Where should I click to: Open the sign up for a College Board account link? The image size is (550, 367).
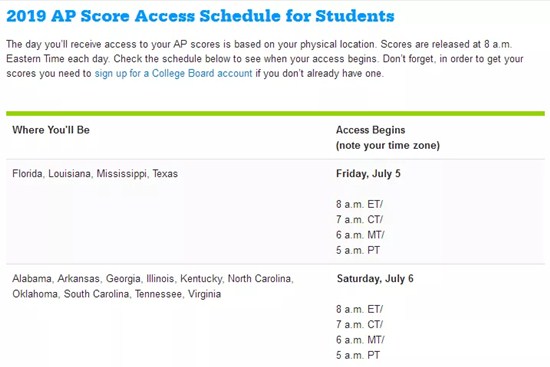pos(173,73)
